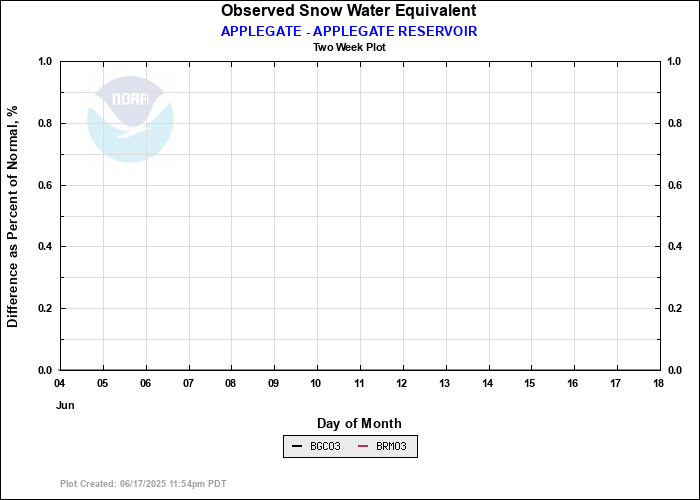Click x-axis tick label 11
Image resolution: width=700 pixels, height=500 pixels.
359,383
